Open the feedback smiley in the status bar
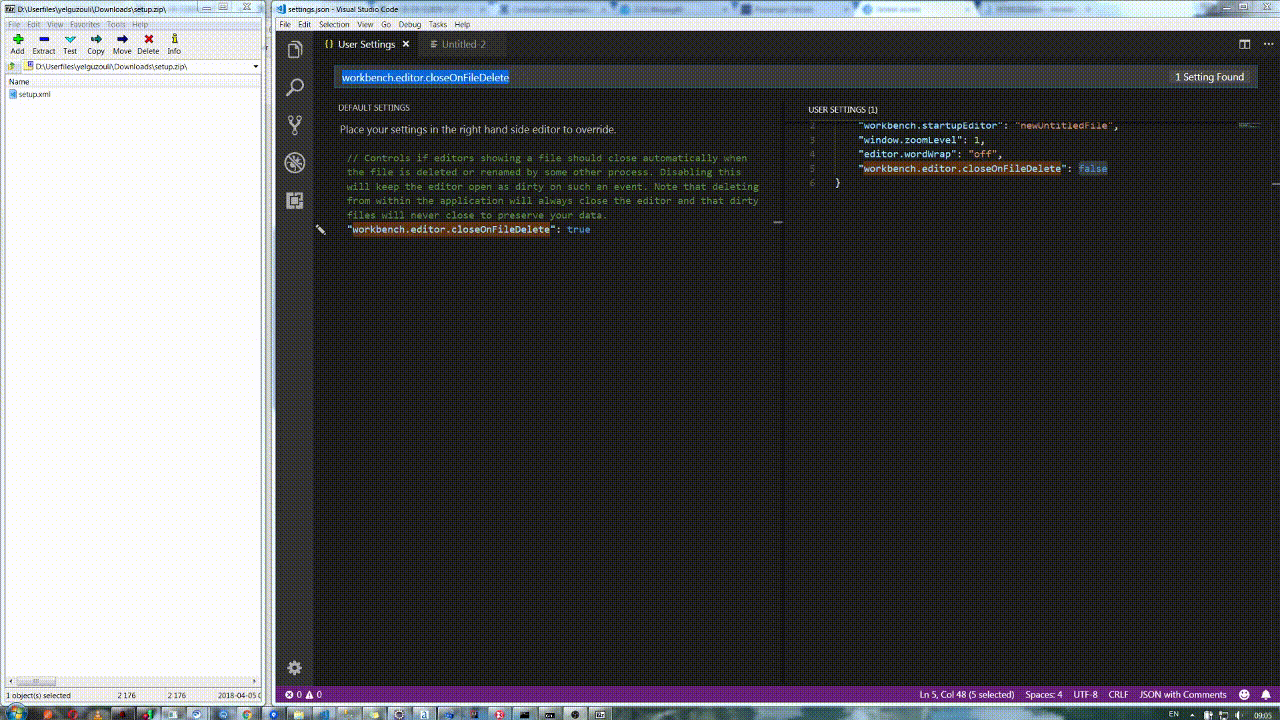This screenshot has height=720, width=1280. click(1243, 694)
